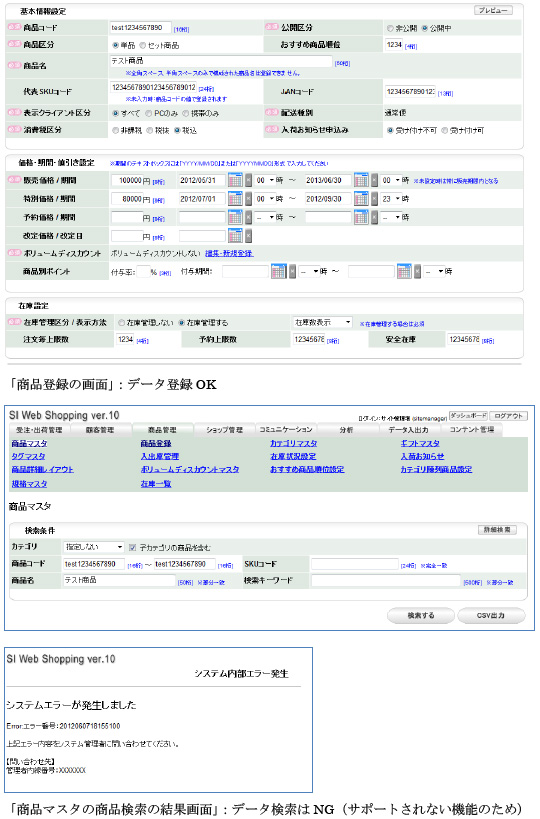
Task: Clear the 付与期間 start date
Action: (x=292, y=271)
